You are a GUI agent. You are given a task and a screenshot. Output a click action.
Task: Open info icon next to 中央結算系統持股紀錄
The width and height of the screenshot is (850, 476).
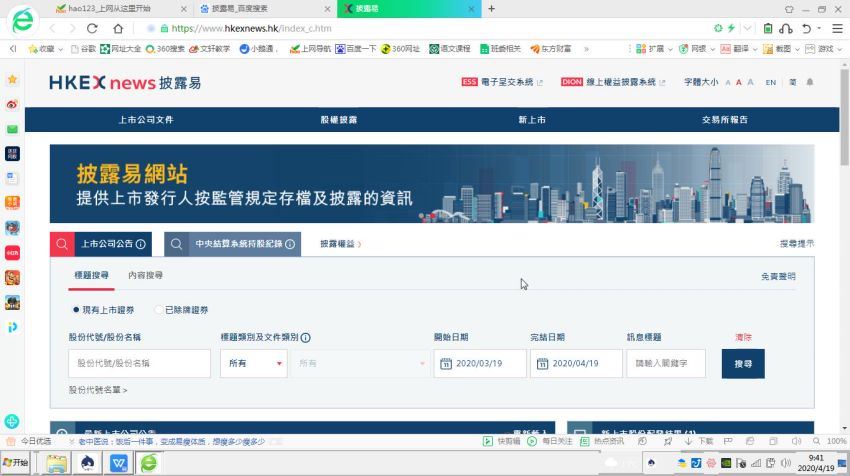point(290,244)
